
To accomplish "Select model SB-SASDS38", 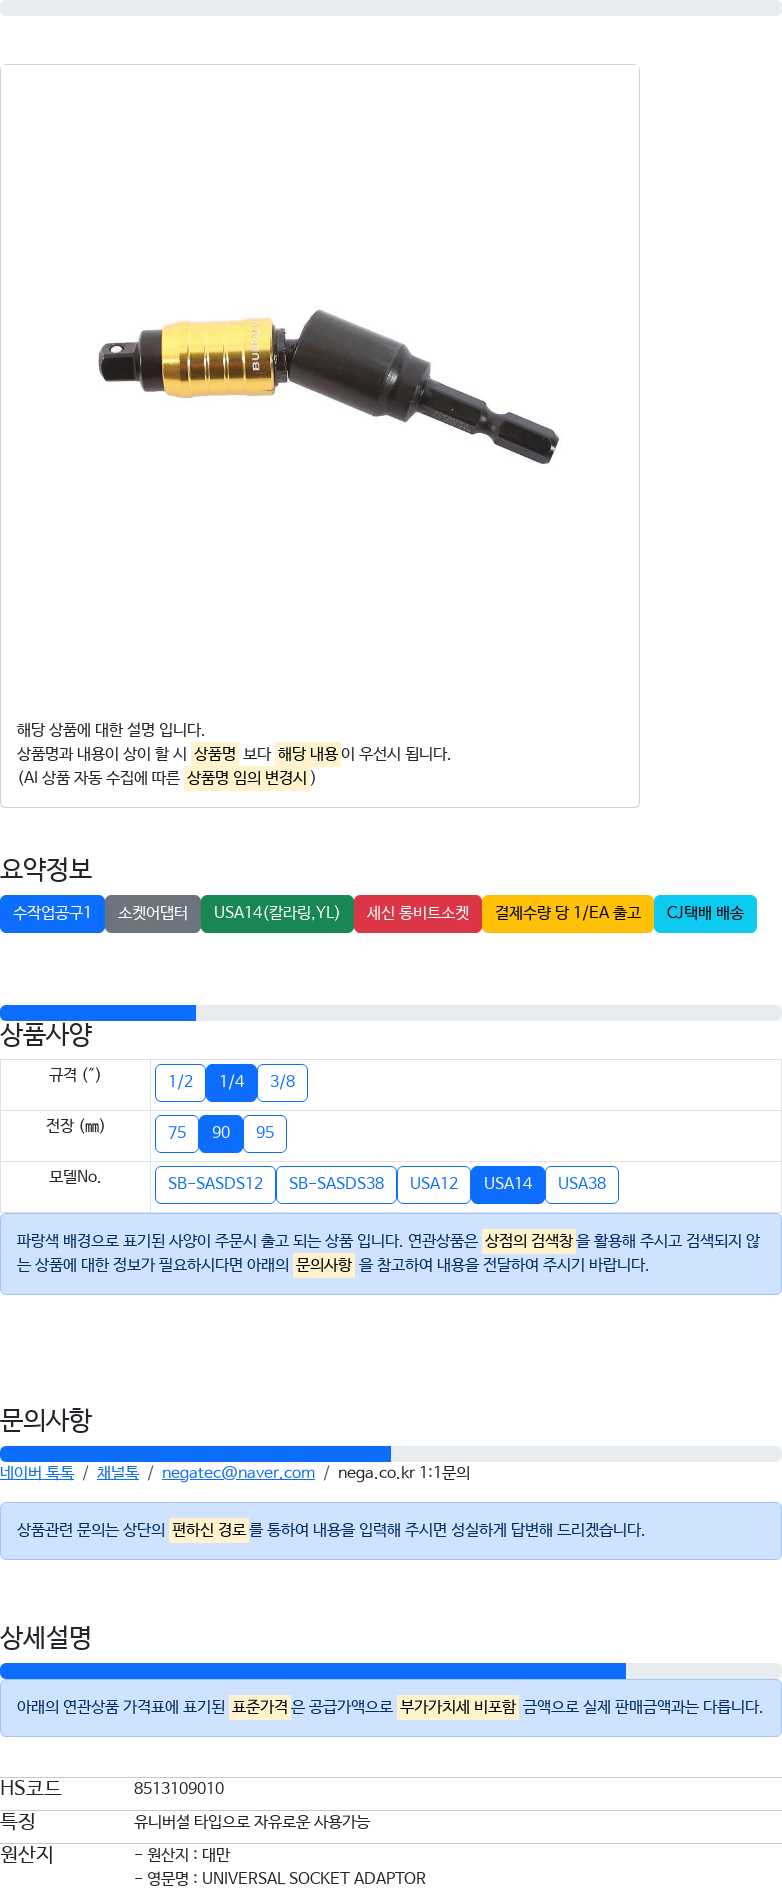I will pos(336,1184).
